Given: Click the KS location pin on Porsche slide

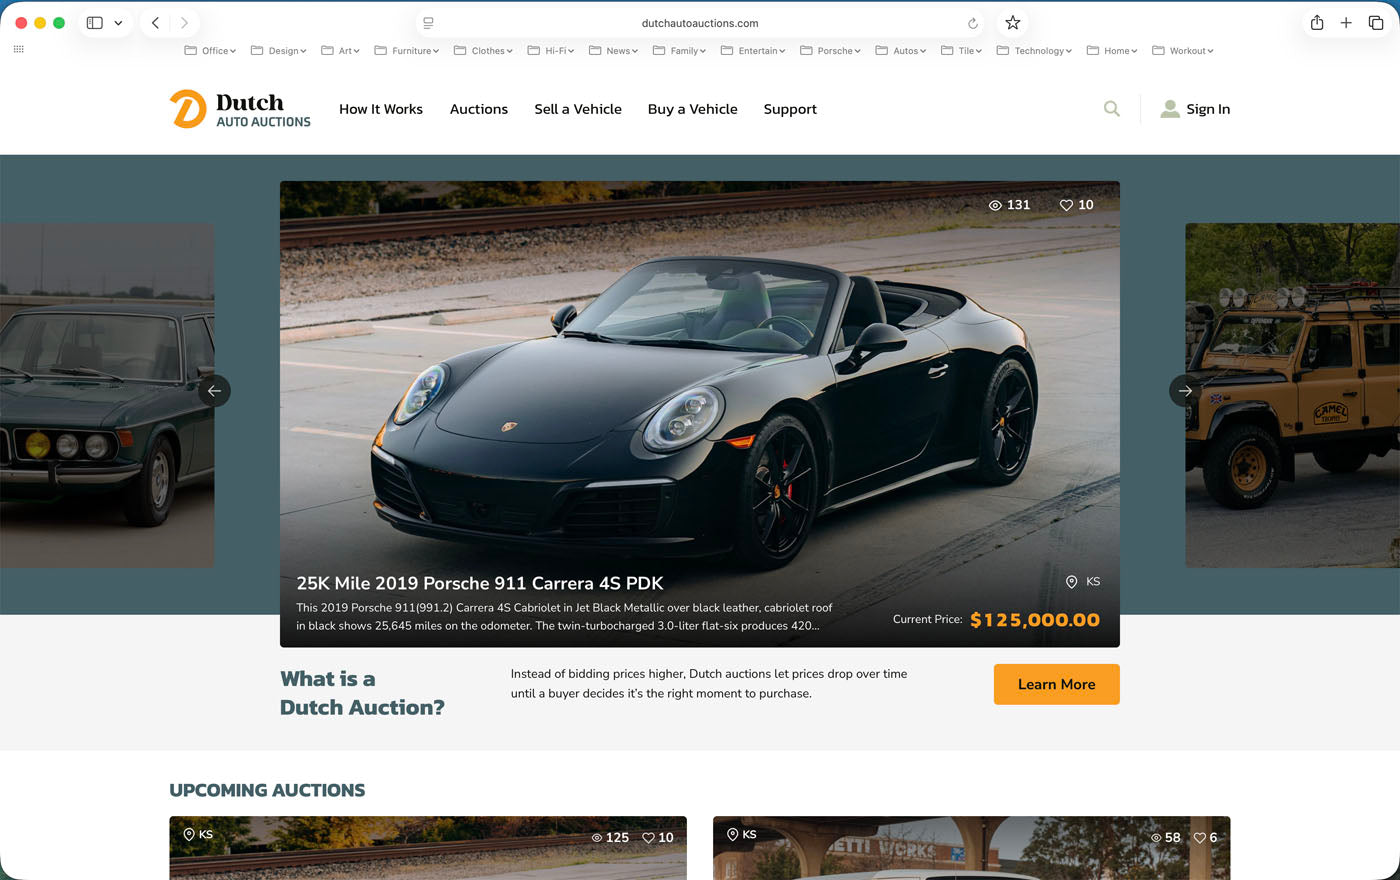Looking at the screenshot, I should 1071,582.
